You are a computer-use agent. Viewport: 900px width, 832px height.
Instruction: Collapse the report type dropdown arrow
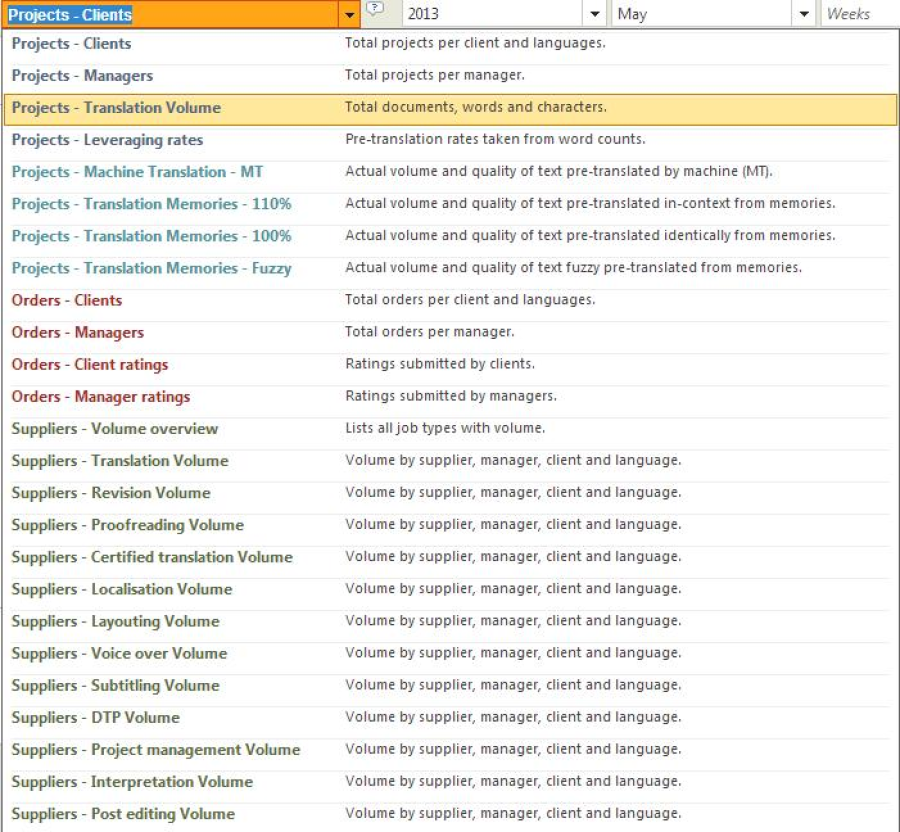point(349,15)
